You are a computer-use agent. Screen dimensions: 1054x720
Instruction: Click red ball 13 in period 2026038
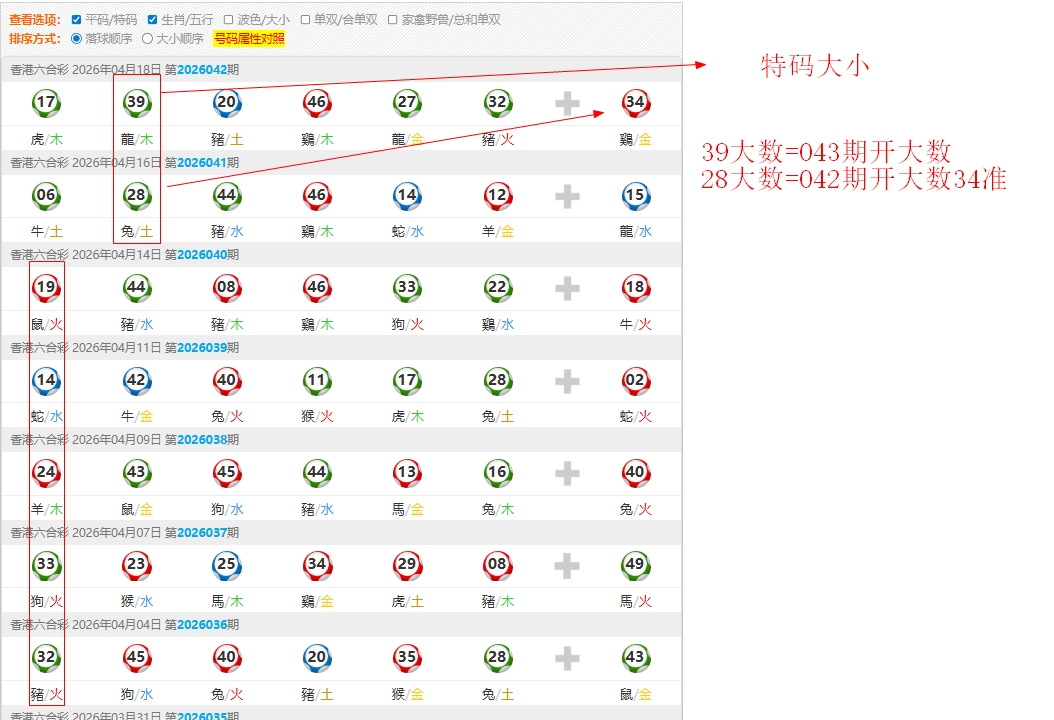pos(407,473)
